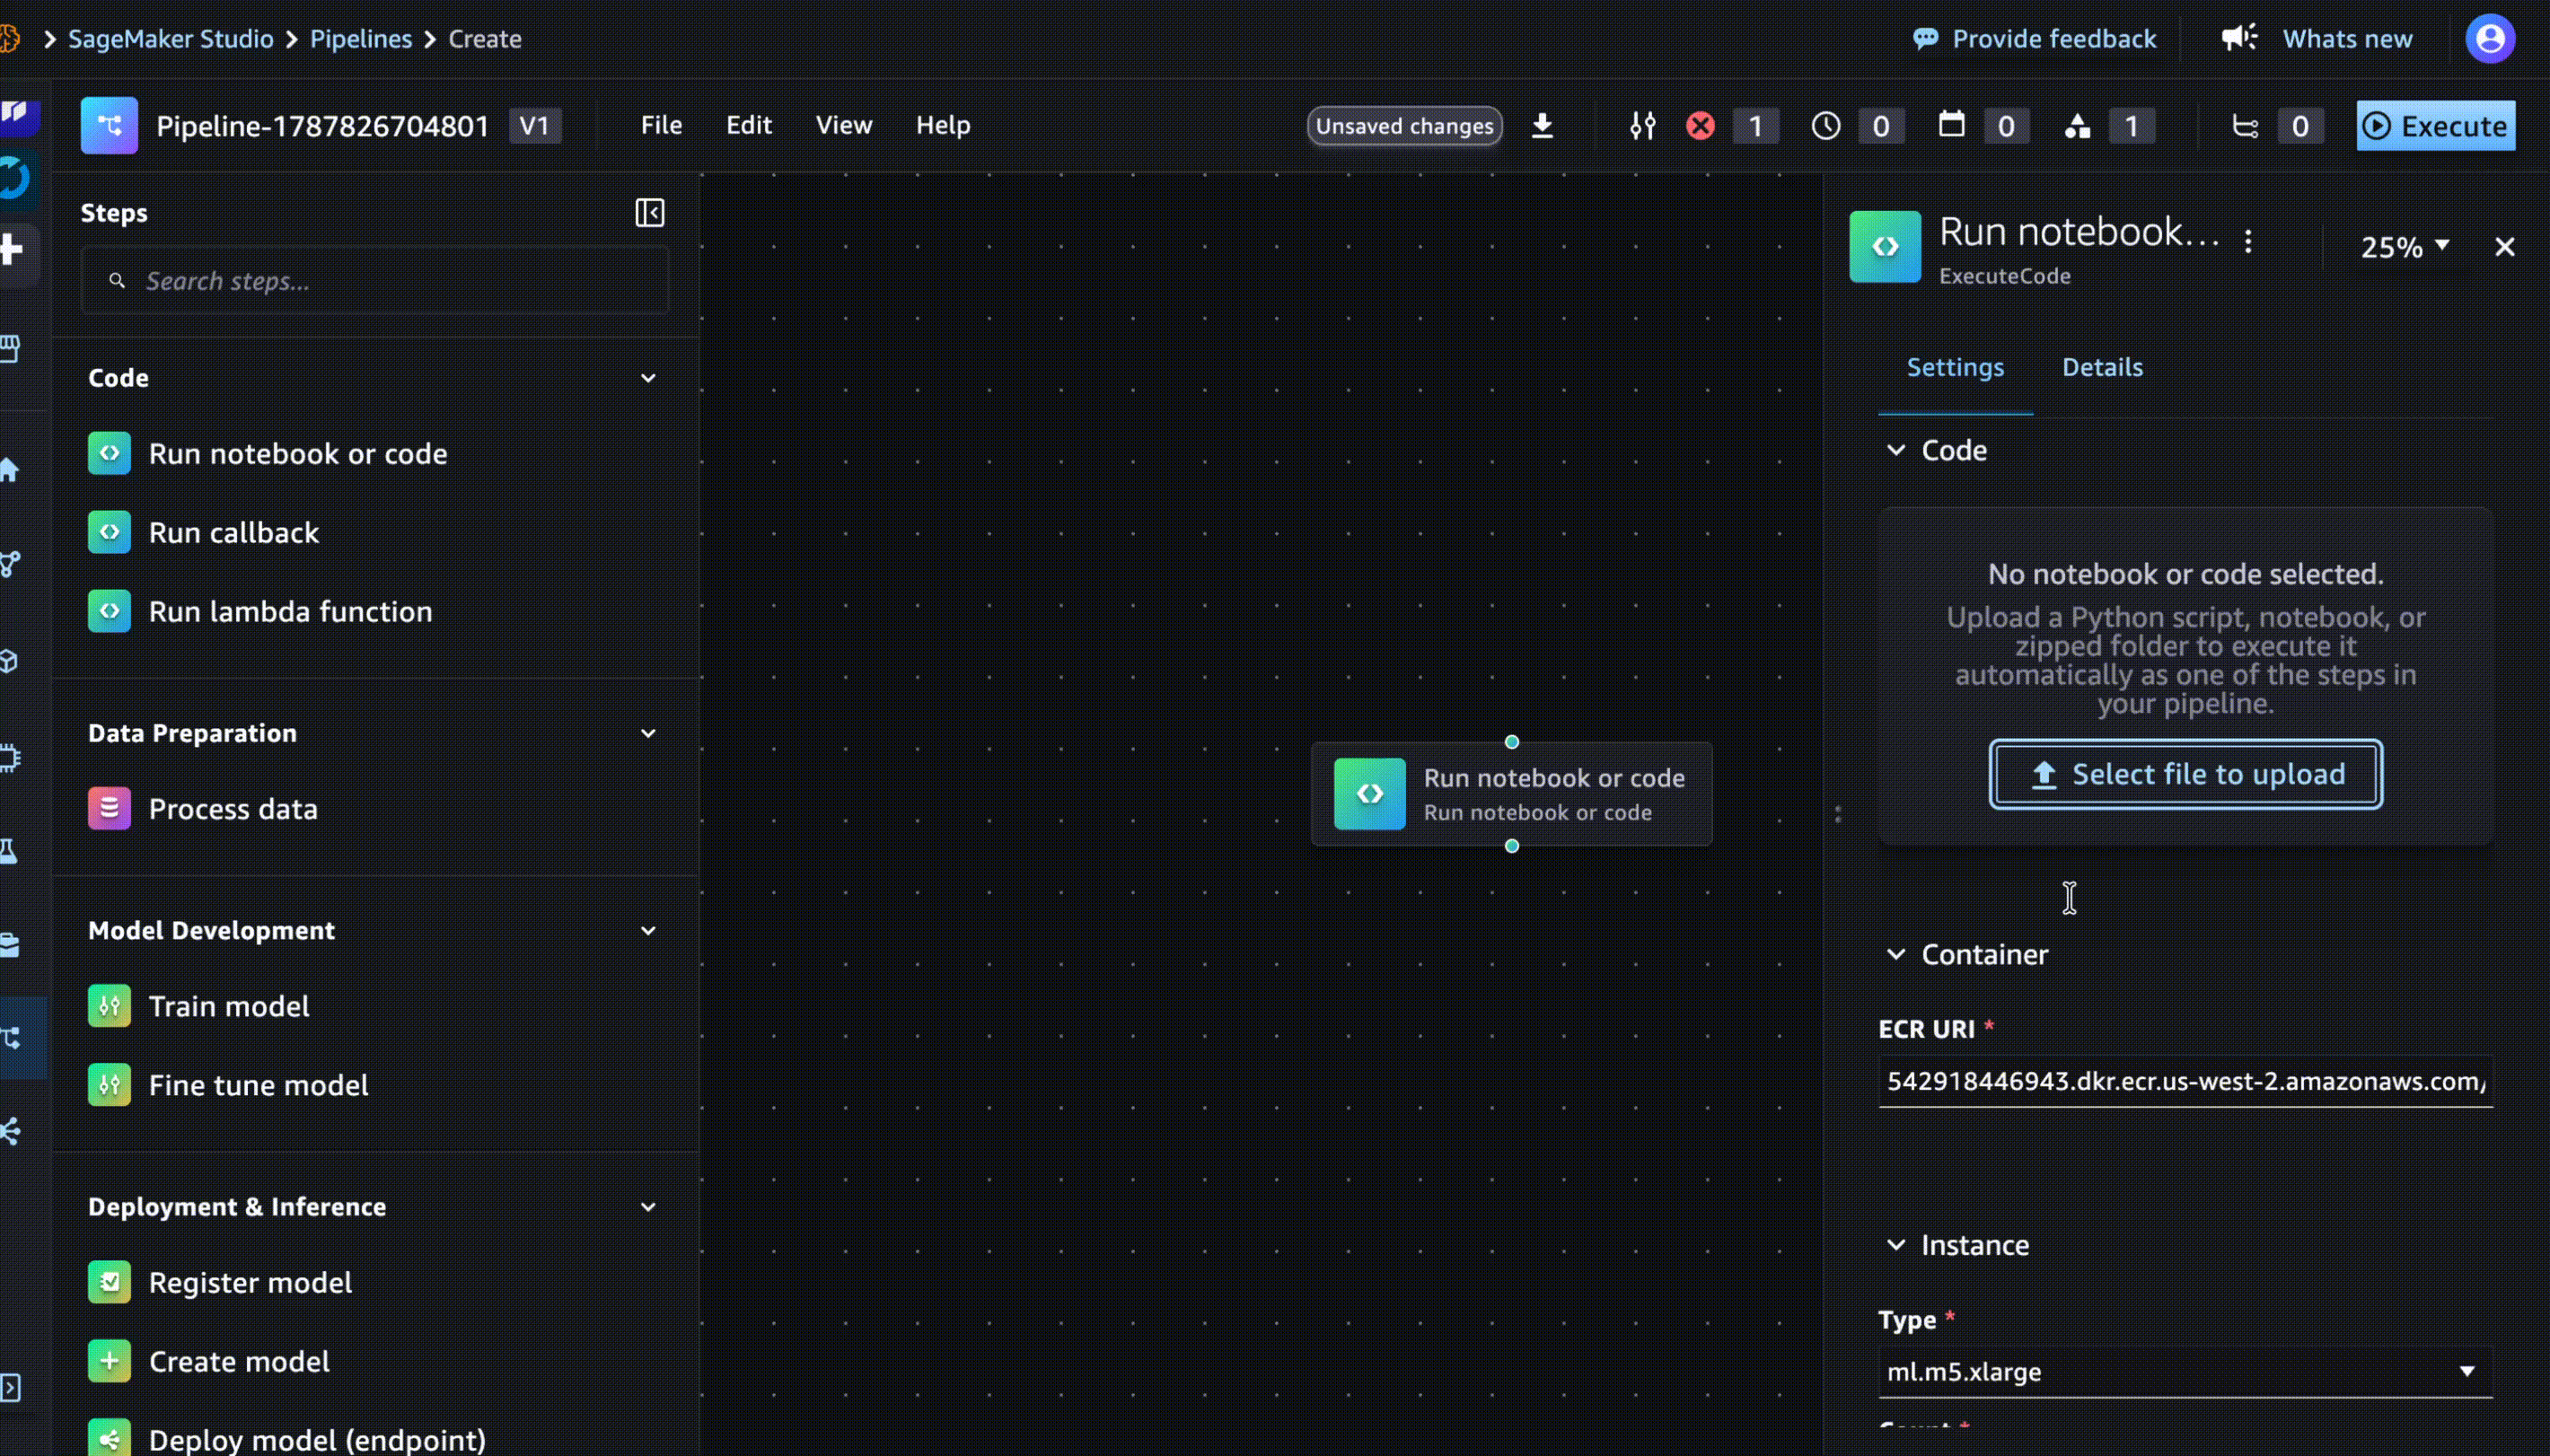The height and width of the screenshot is (1456, 2550).
Task: Open the 25% zoom dropdown
Action: click(2404, 247)
